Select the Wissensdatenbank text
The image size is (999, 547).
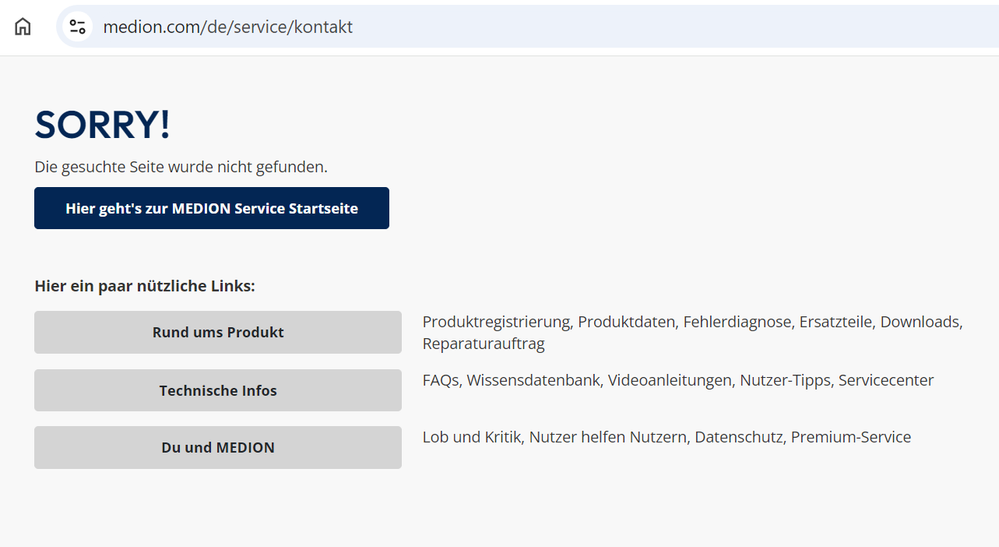[x=532, y=380]
